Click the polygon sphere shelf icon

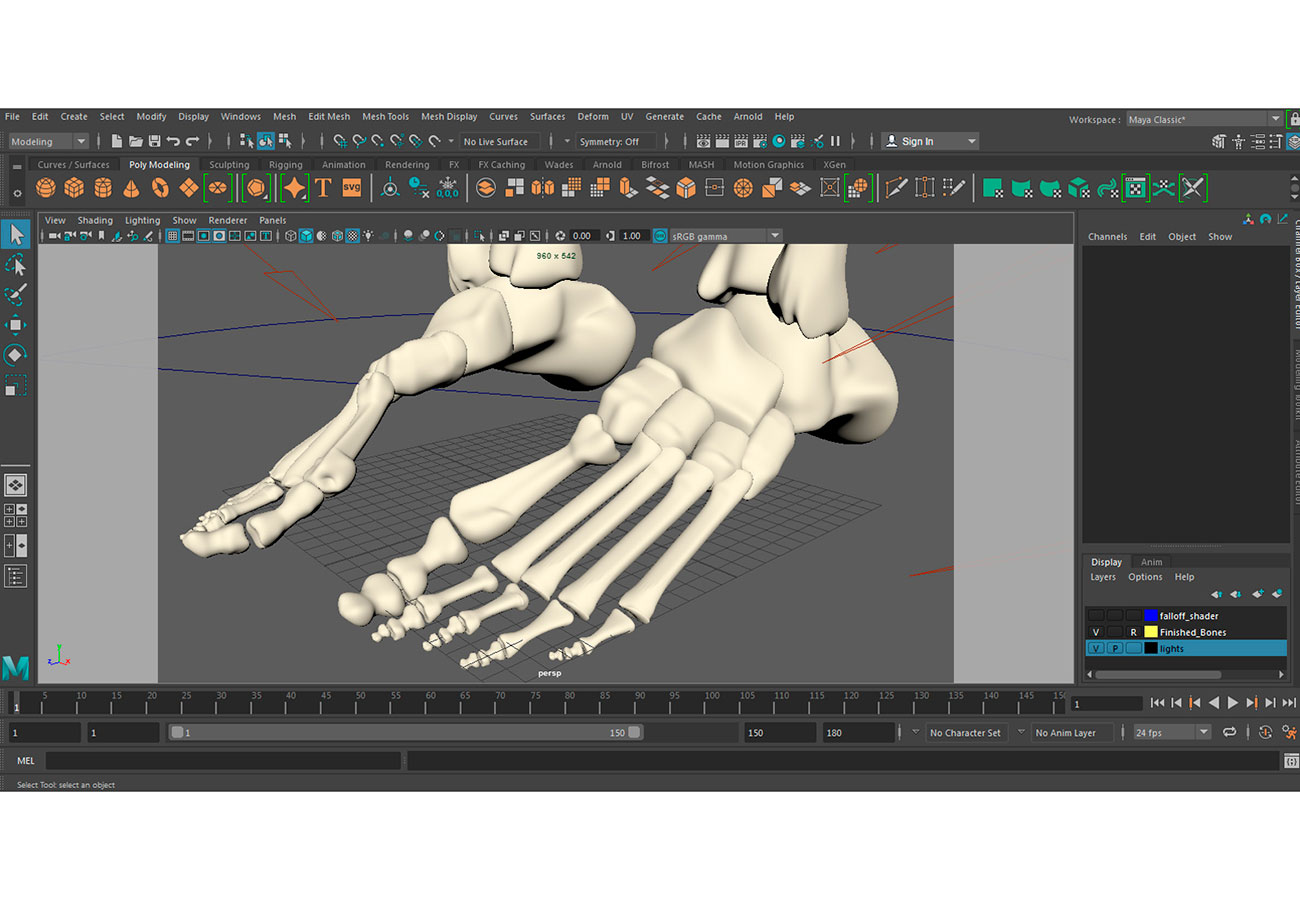46,187
